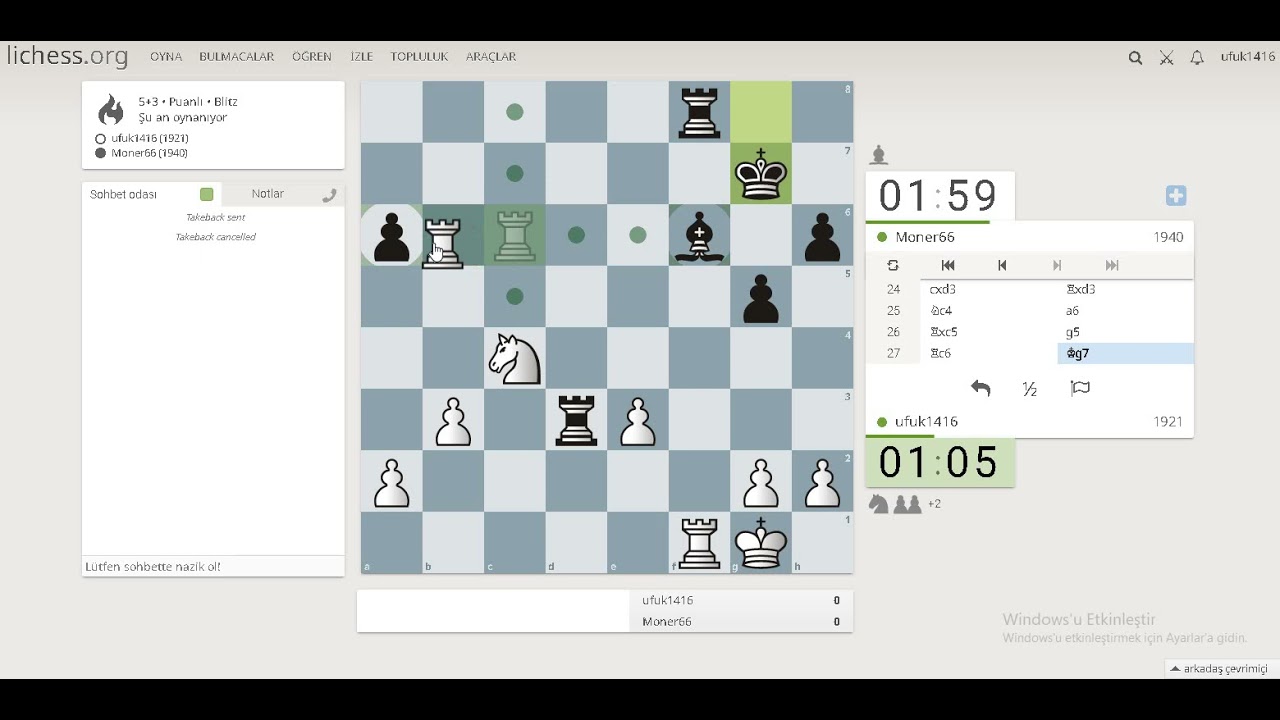
Task: Select move 26 g5
Action: [x=1125, y=332]
